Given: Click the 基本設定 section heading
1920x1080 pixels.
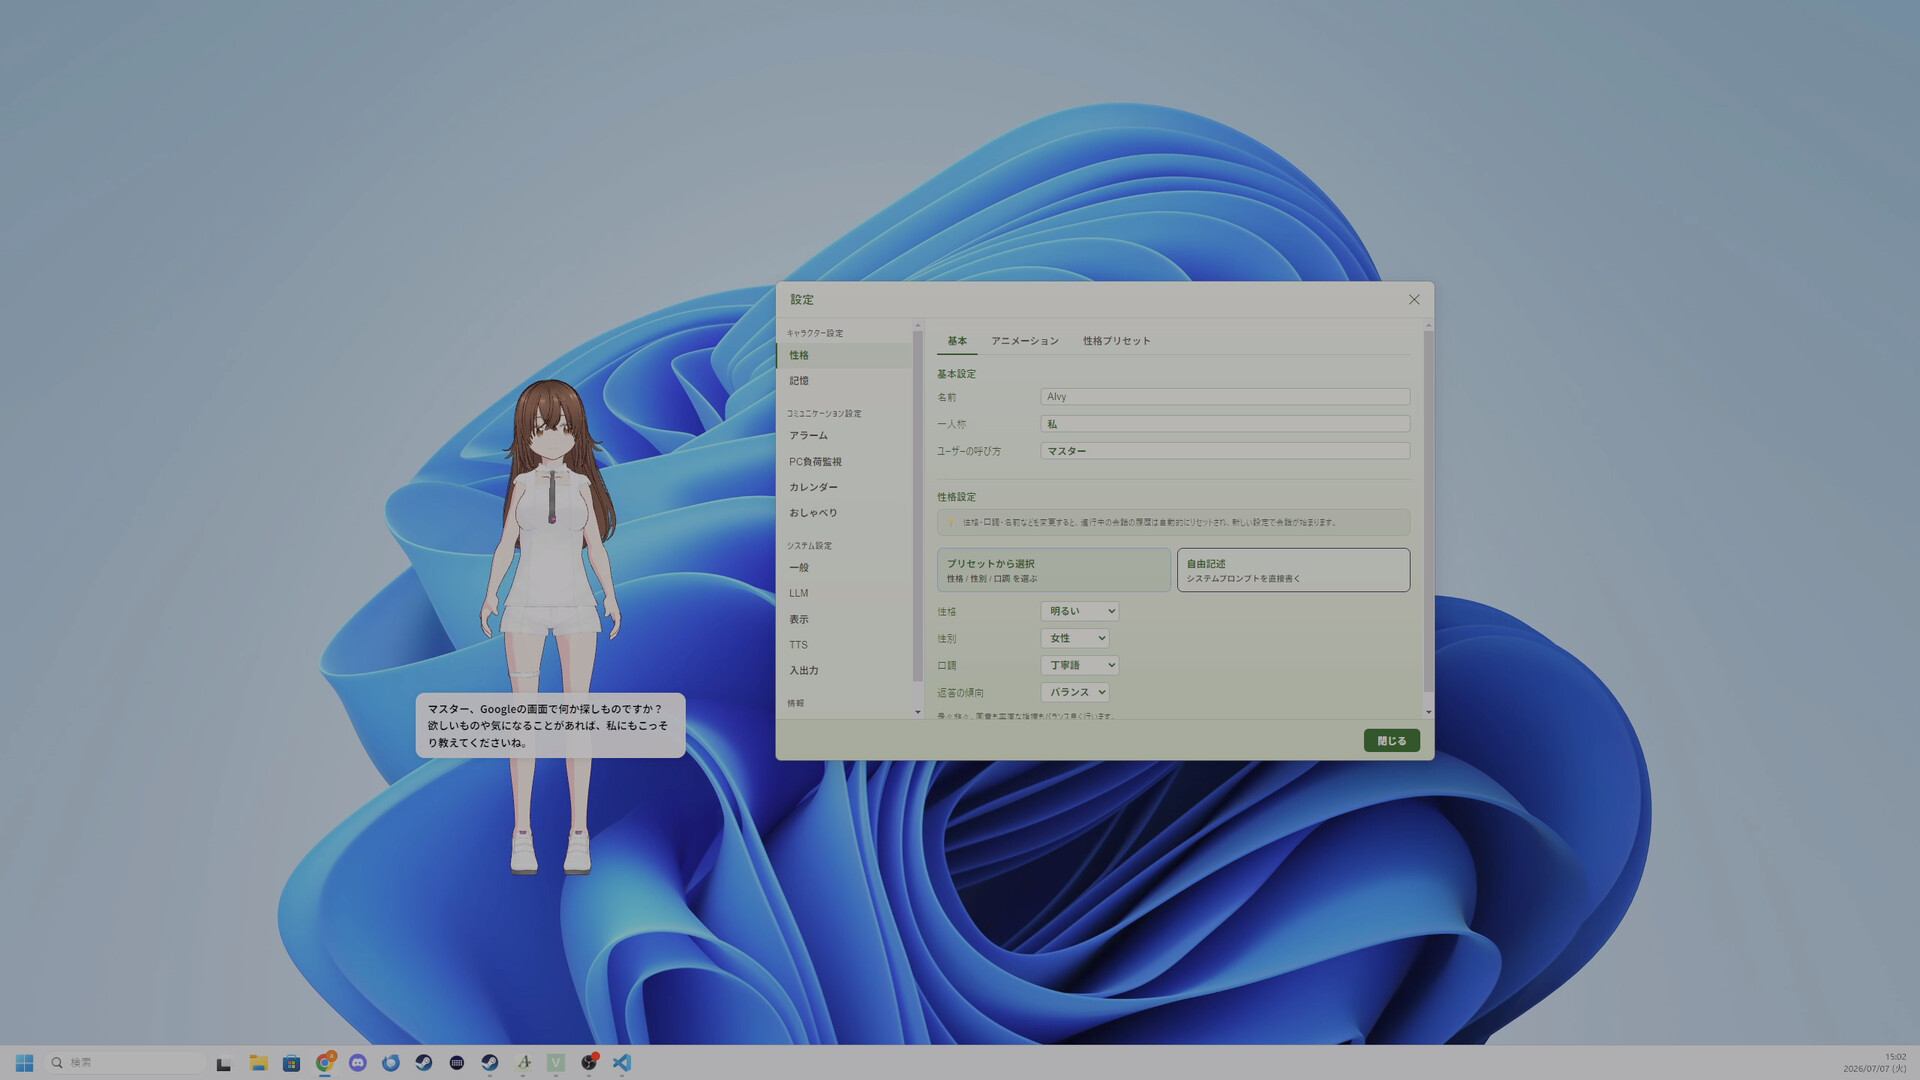Looking at the screenshot, I should coord(956,374).
